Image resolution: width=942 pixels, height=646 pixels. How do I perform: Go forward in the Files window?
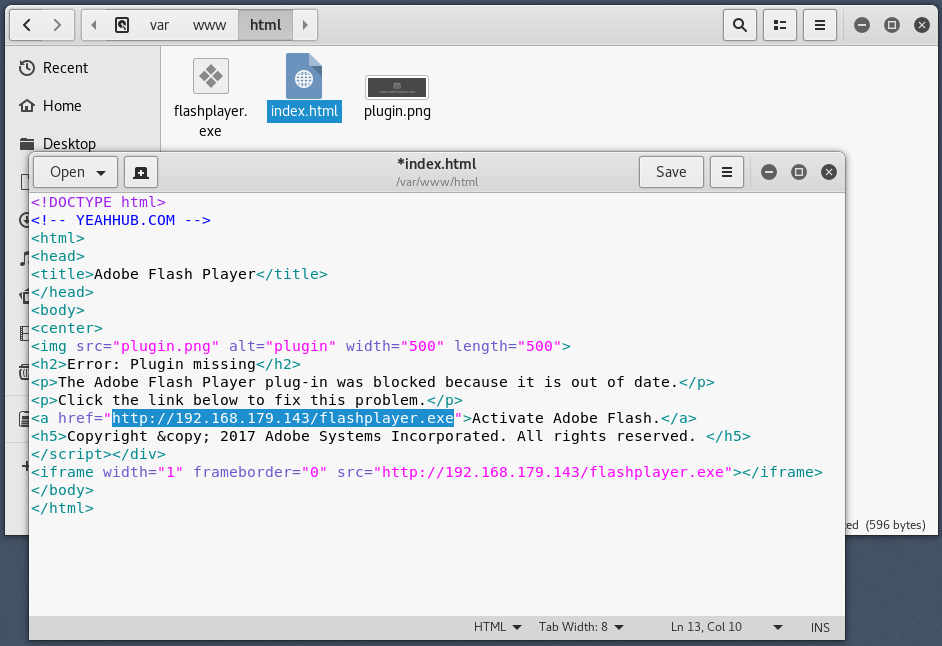click(58, 25)
